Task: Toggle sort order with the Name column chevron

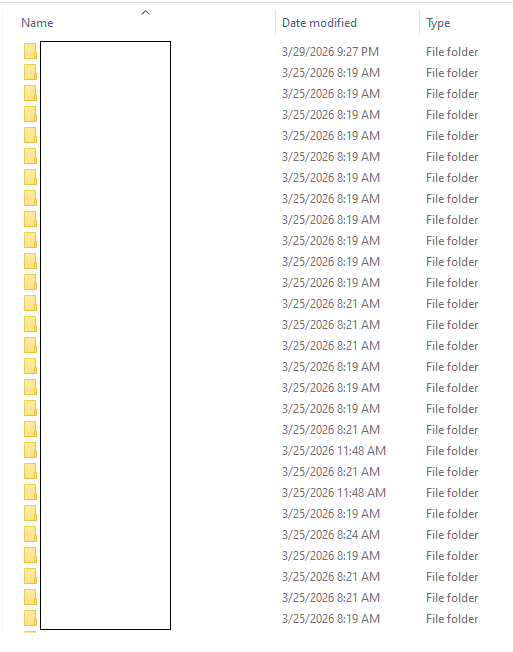Action: 146,13
